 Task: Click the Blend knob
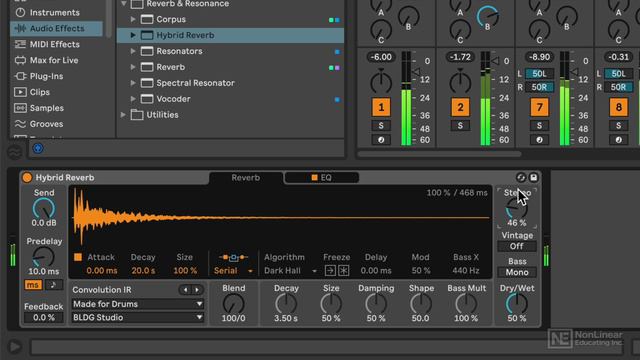coord(233,304)
